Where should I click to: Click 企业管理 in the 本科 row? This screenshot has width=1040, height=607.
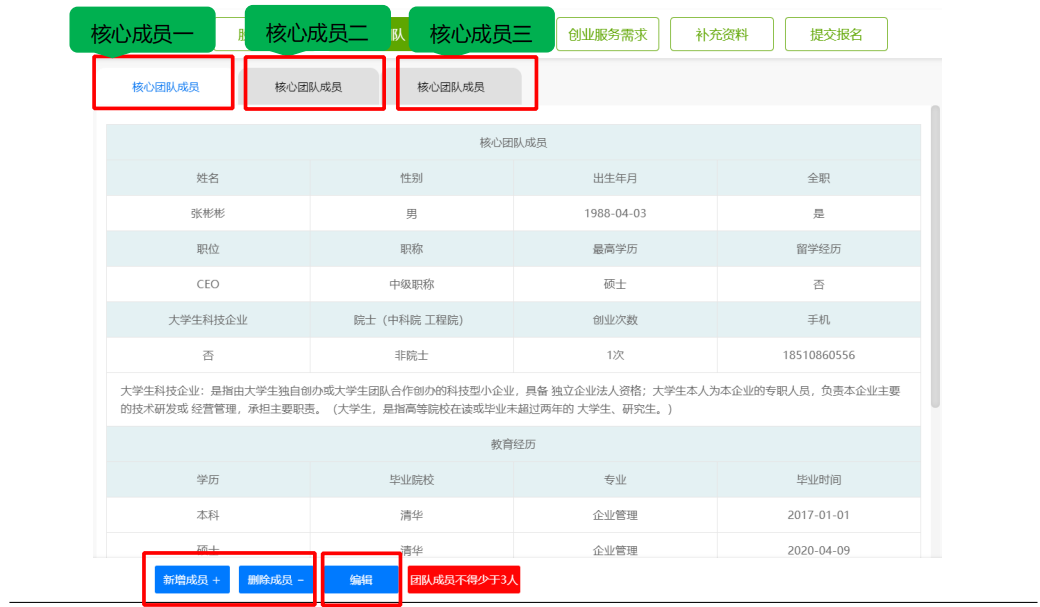615,515
